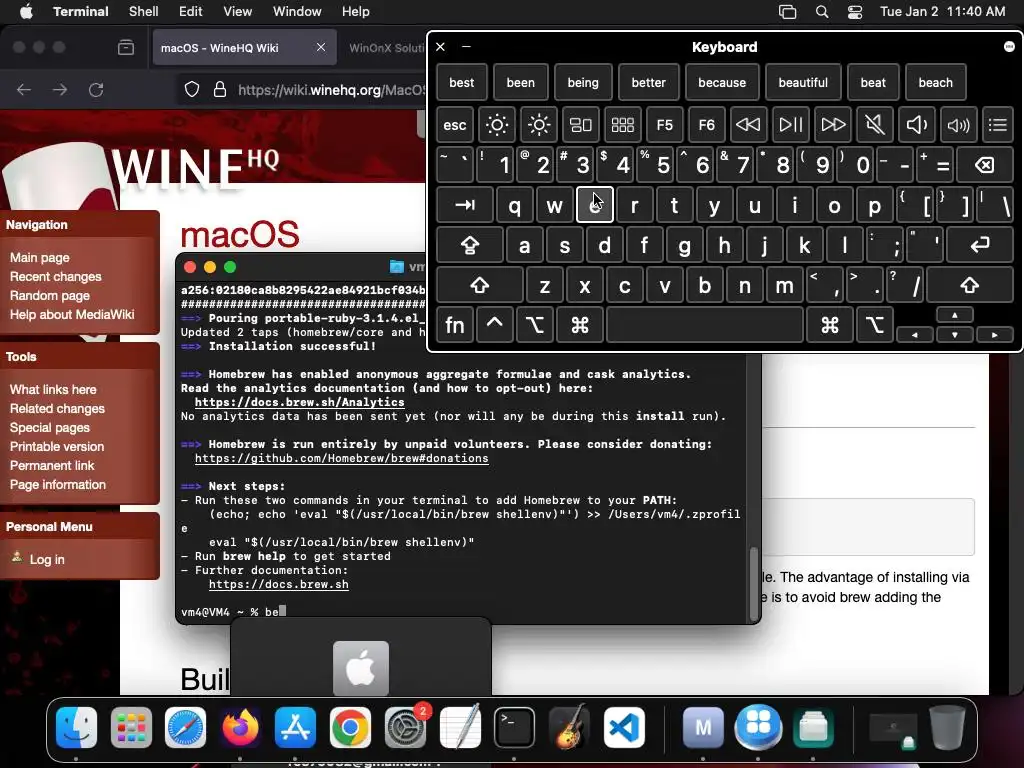Open What links here link

coord(53,389)
